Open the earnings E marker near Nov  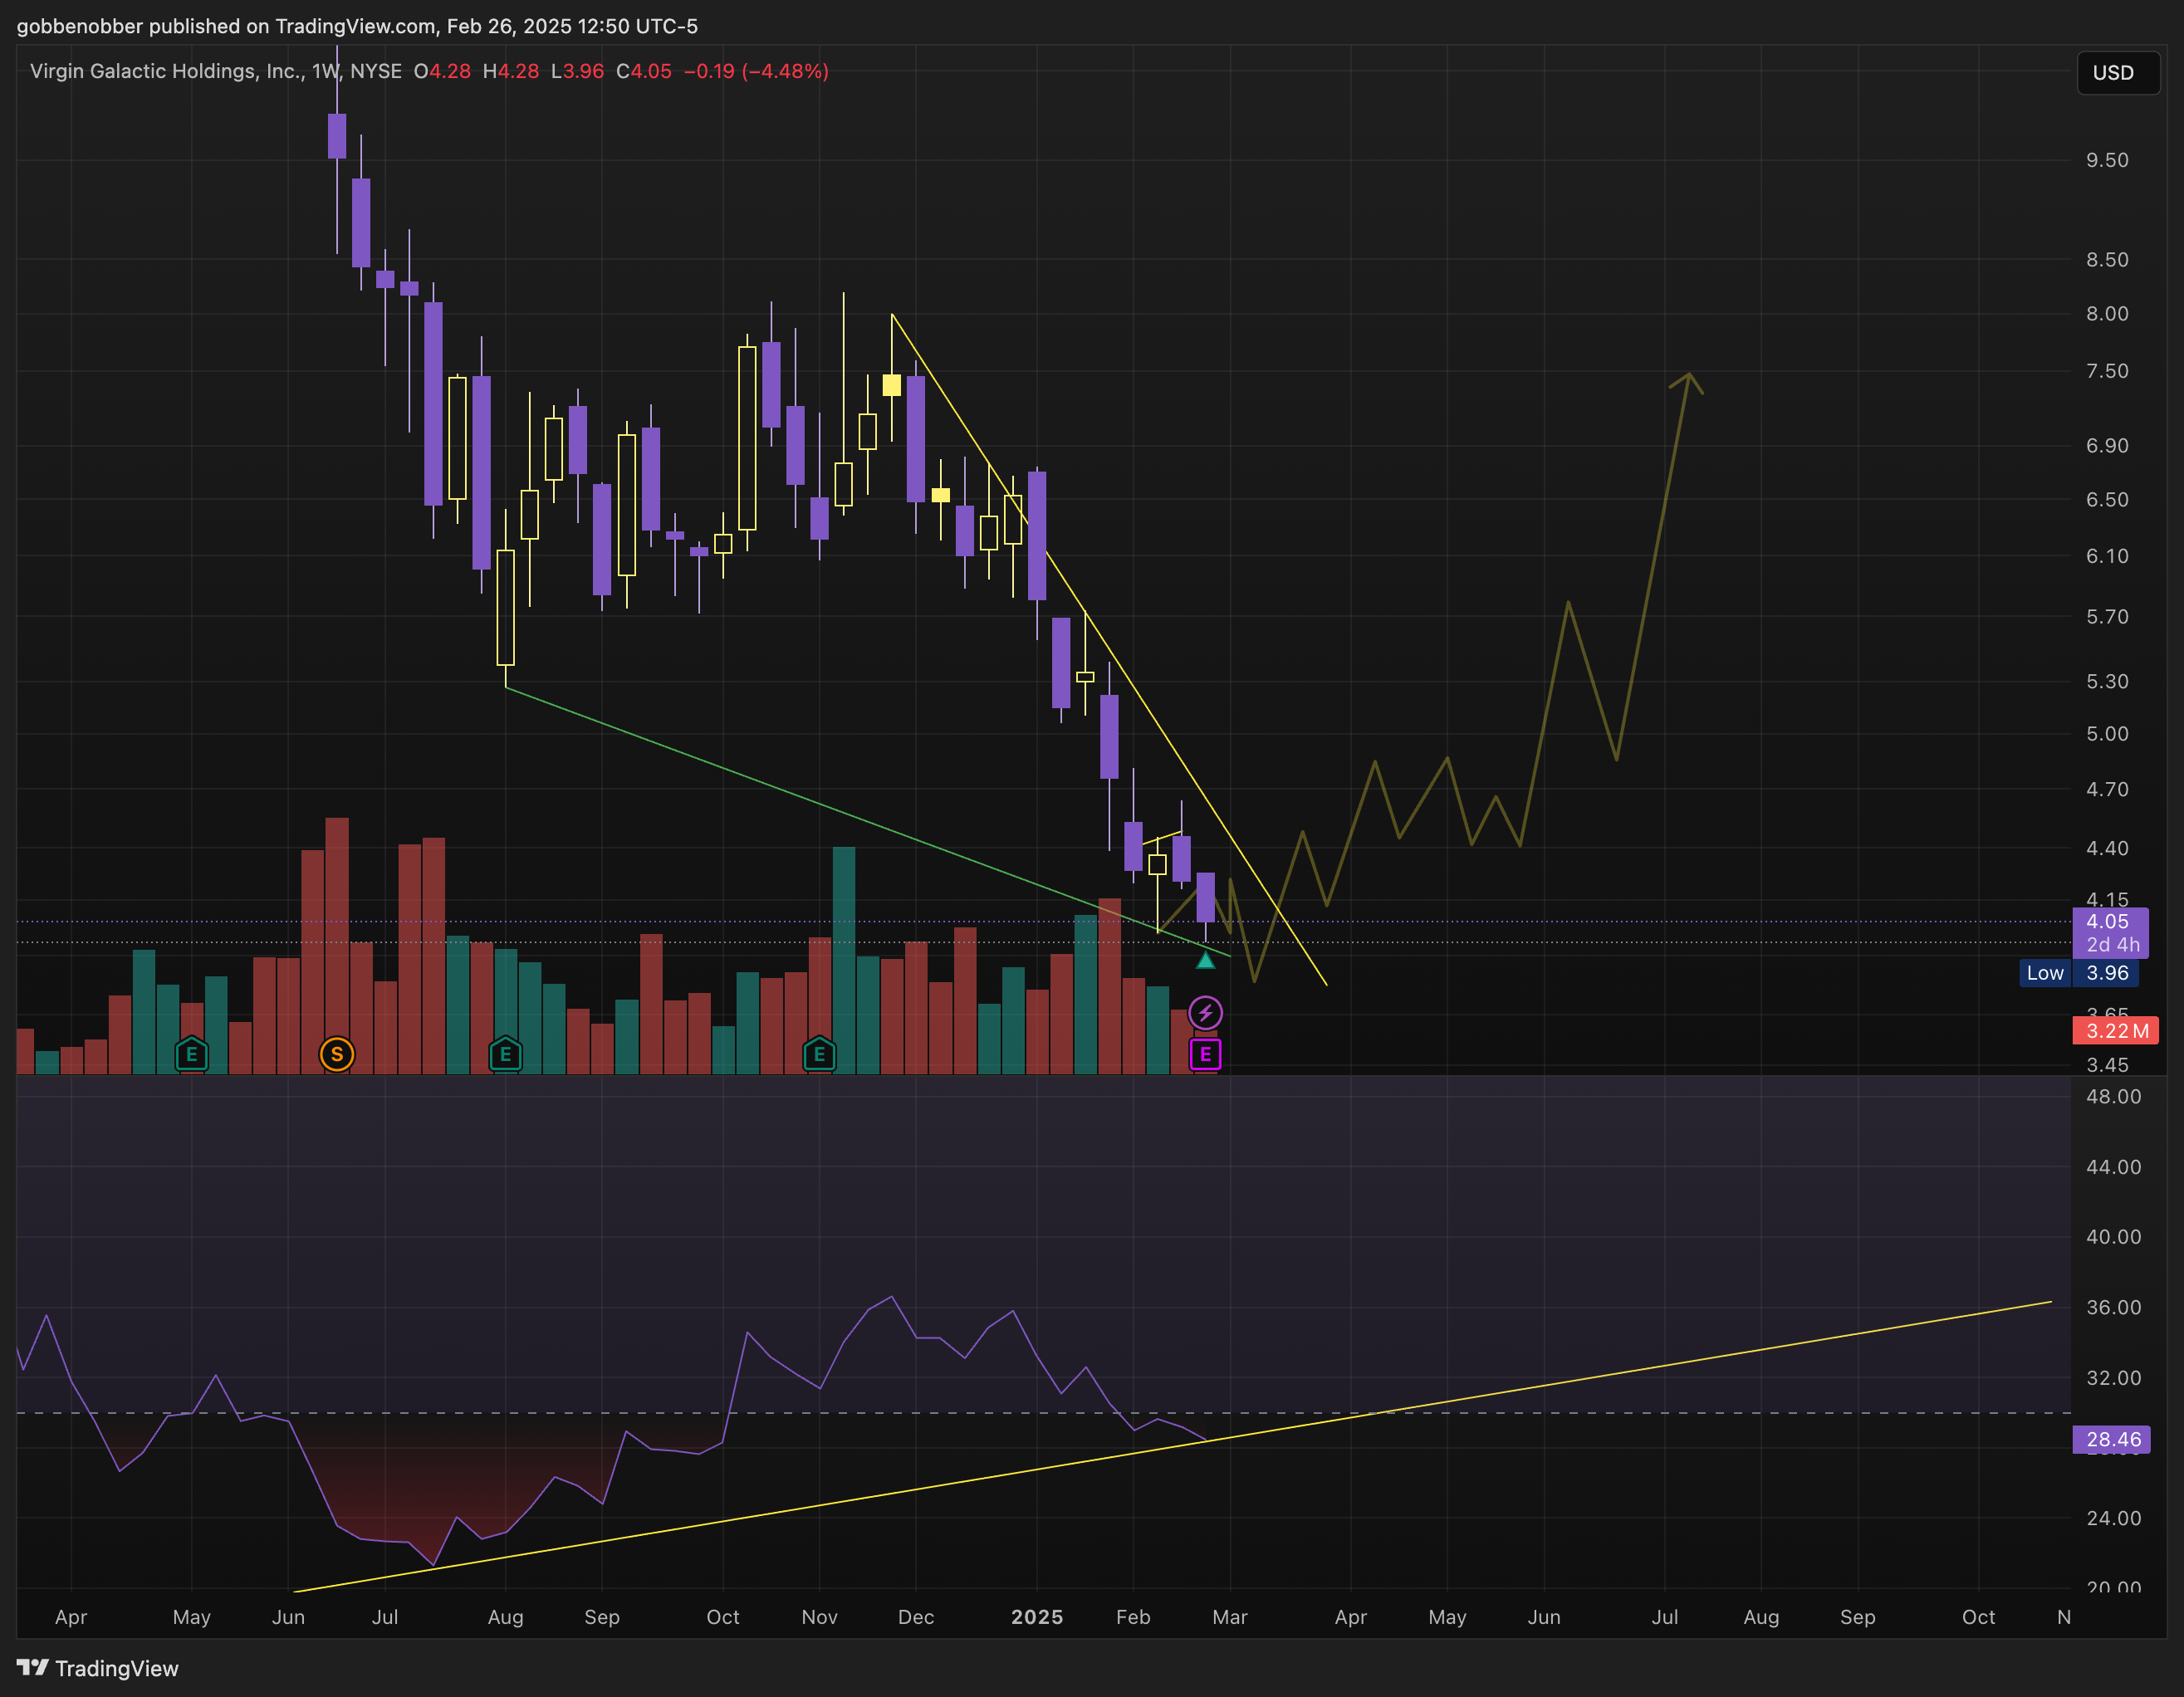(x=819, y=1054)
